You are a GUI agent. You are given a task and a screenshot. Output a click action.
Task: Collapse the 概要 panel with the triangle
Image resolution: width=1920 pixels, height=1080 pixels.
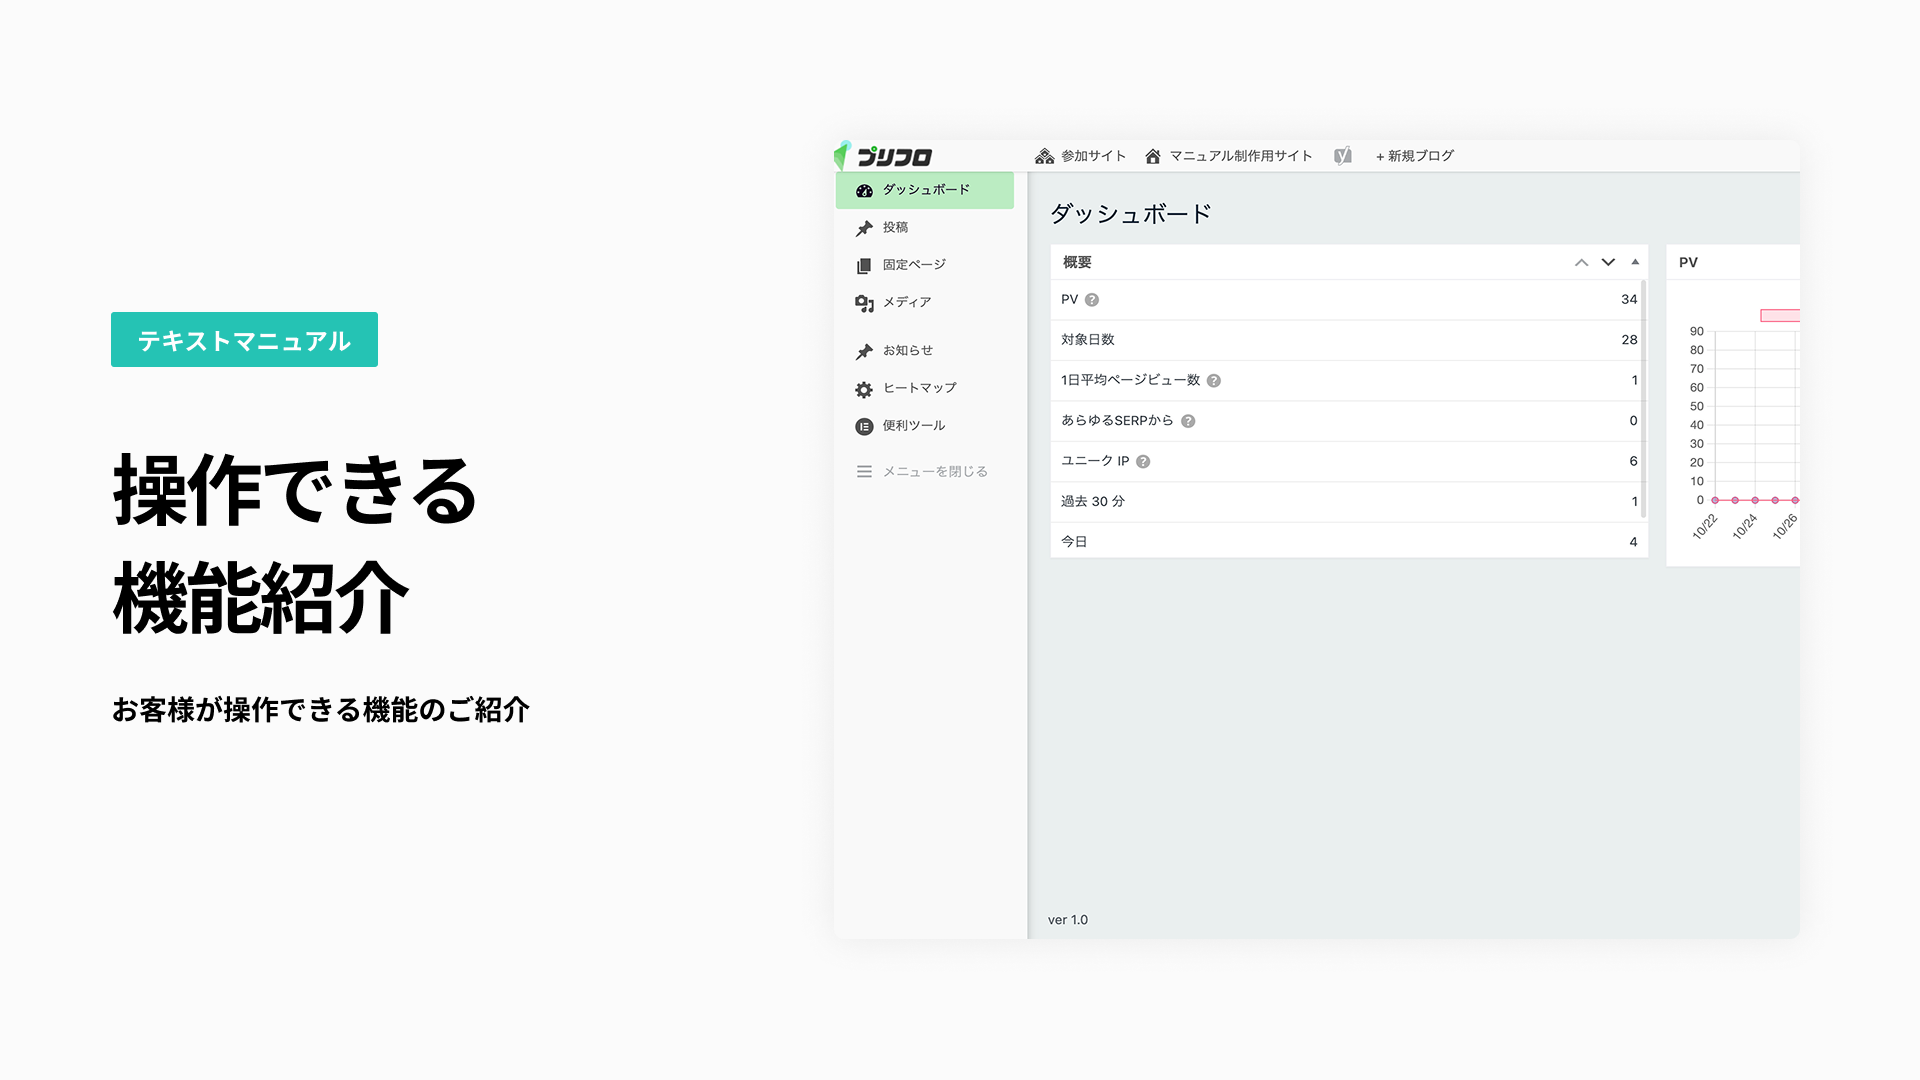click(x=1636, y=261)
